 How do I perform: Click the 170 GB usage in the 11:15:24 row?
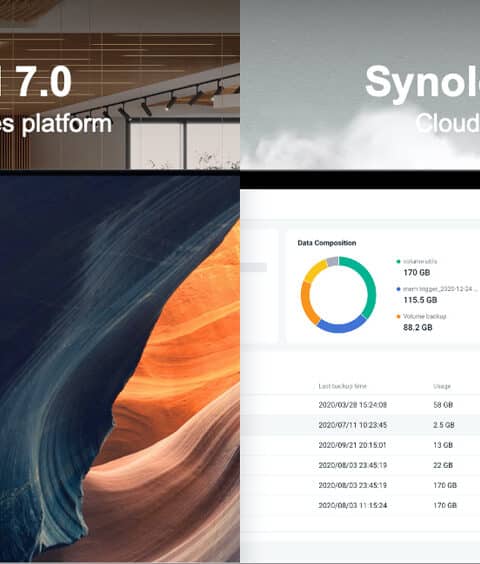click(445, 505)
